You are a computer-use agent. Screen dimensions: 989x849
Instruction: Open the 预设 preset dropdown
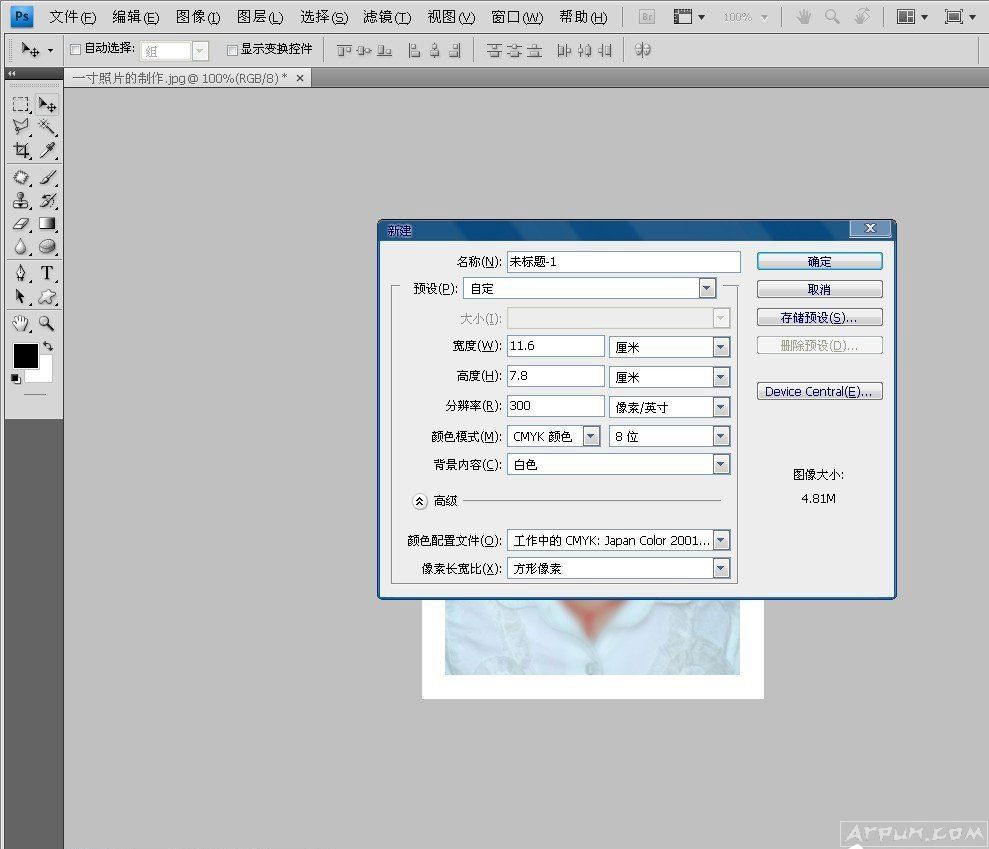coord(707,288)
